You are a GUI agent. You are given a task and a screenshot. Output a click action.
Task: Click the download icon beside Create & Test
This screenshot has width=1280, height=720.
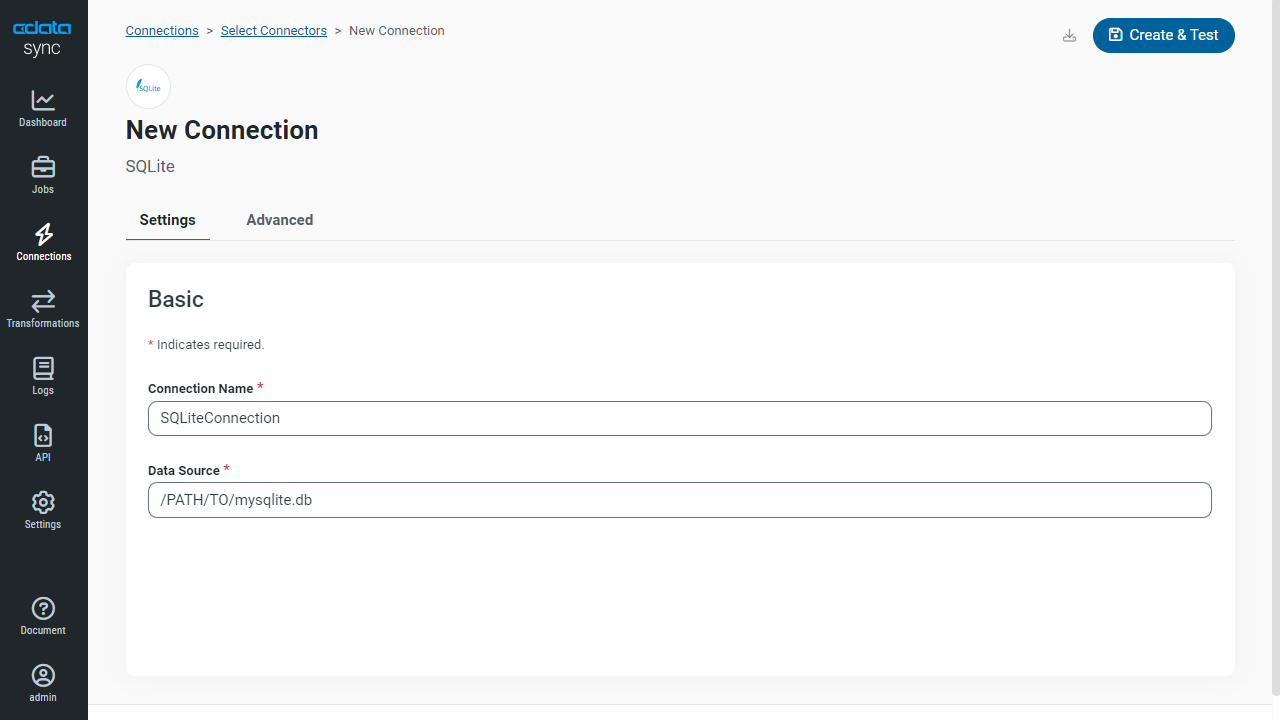coord(1069,35)
